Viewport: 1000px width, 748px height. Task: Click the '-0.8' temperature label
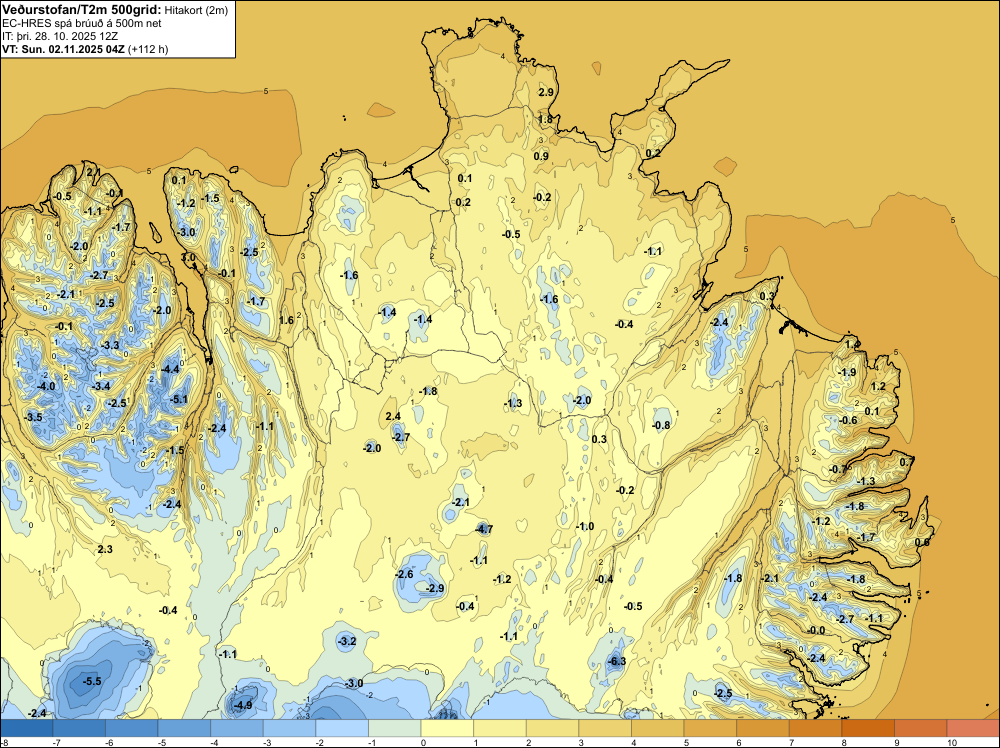[x=661, y=425]
